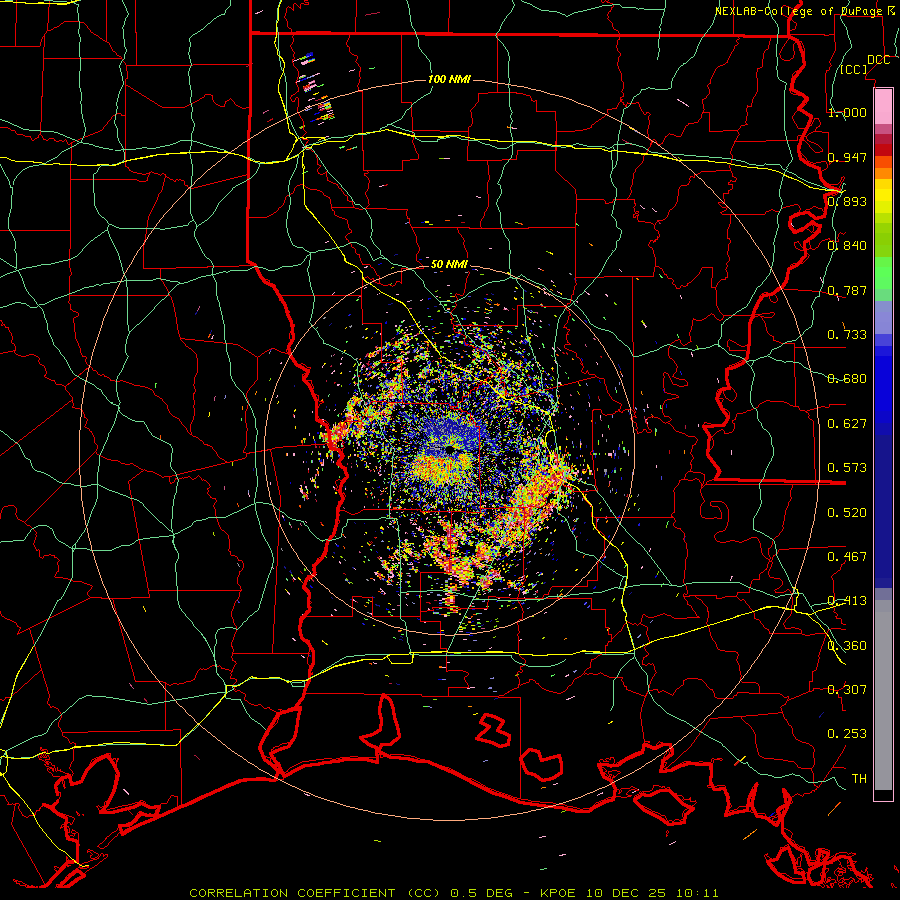Click the TH threshold label
This screenshot has height=900, width=900.
coord(859,778)
